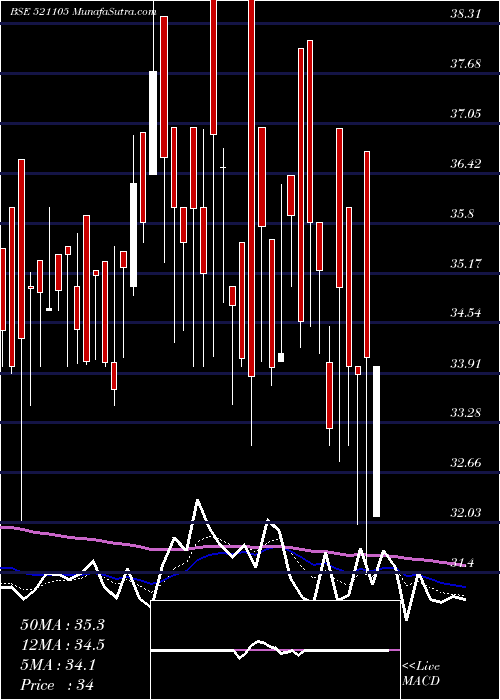The image size is (500, 700).
Task: Click the 33.91 price axis label
Action: [x=465, y=363]
